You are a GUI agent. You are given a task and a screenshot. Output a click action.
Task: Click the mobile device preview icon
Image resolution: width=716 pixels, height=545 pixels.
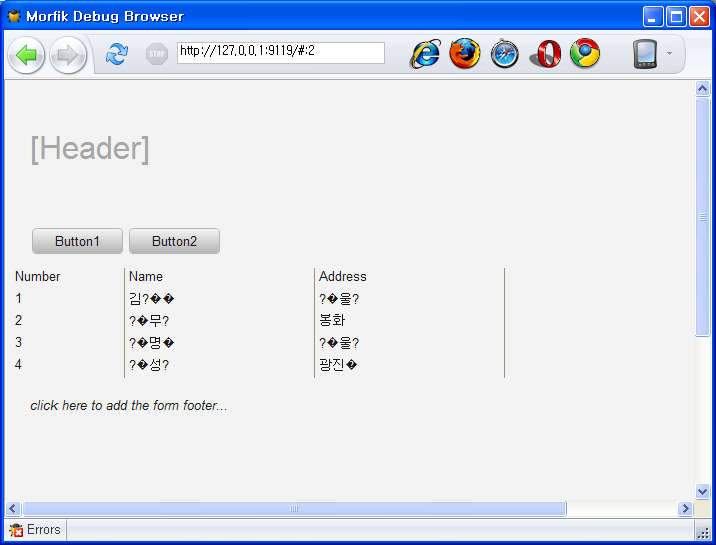(x=645, y=54)
